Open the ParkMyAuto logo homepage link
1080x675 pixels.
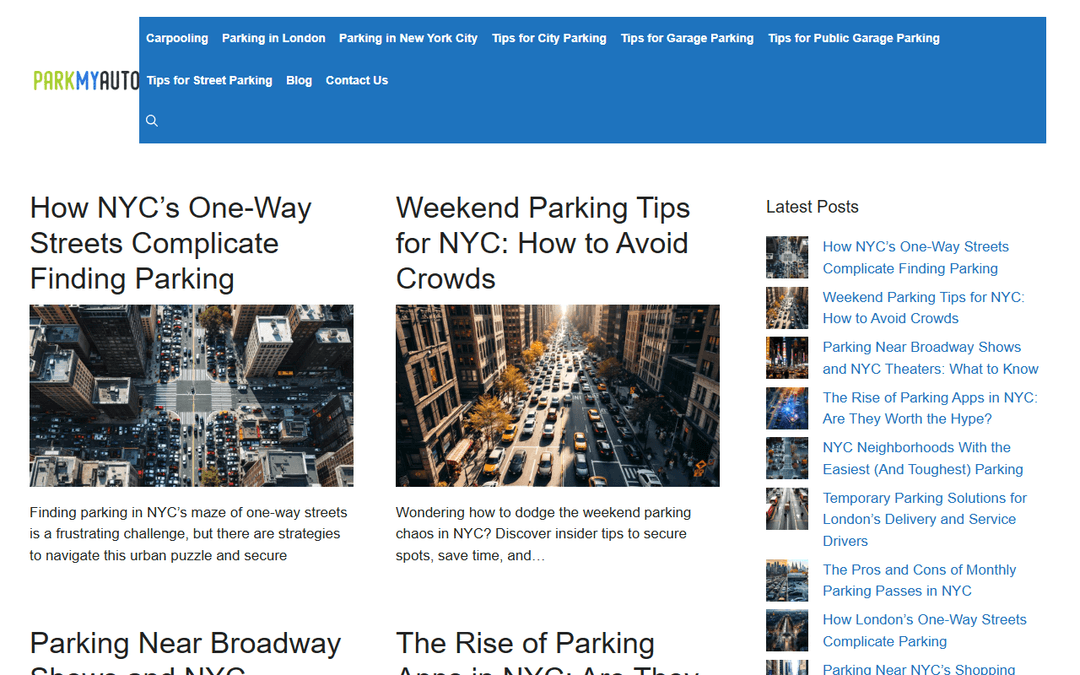[86, 81]
